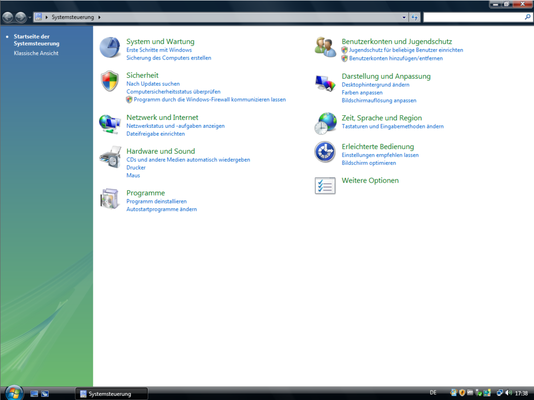Click Erste Schritte mit Windows
This screenshot has height=400, width=534.
(x=159, y=50)
